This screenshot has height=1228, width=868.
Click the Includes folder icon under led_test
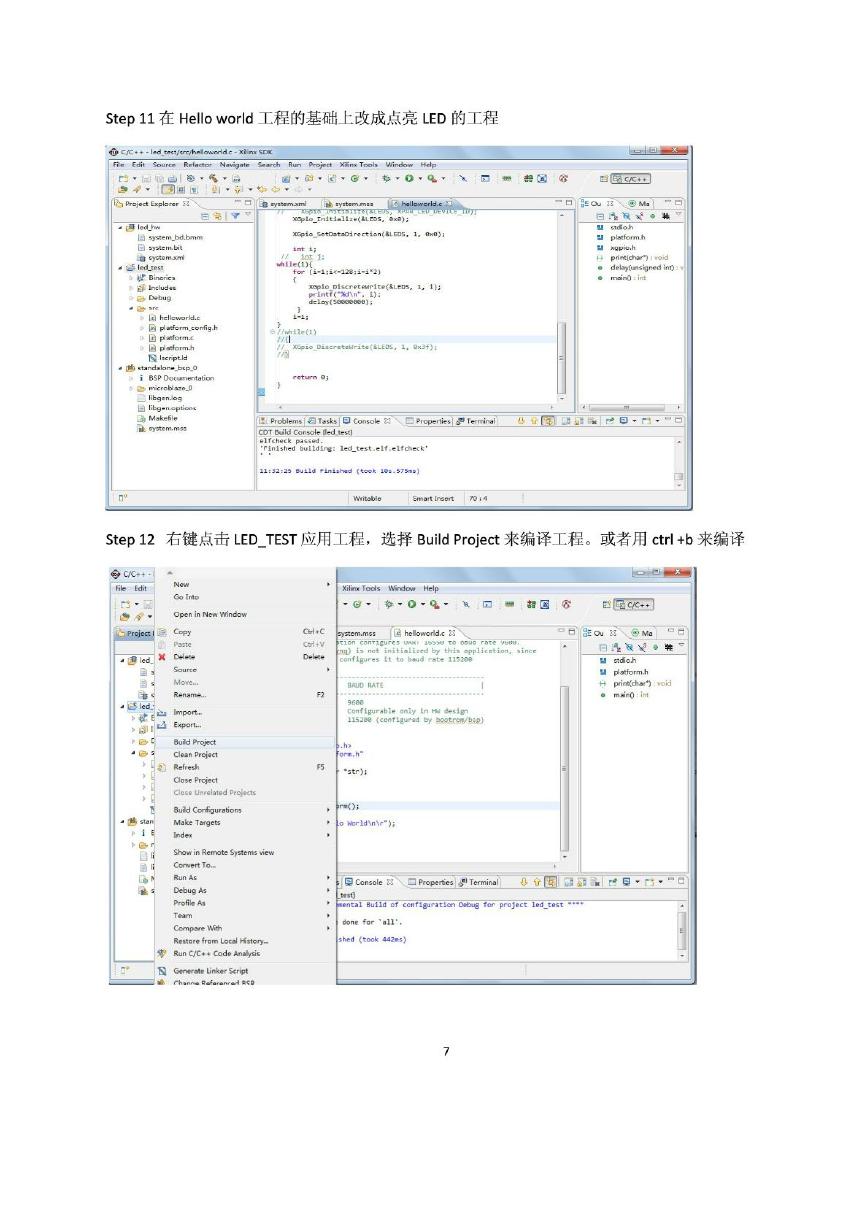141,288
